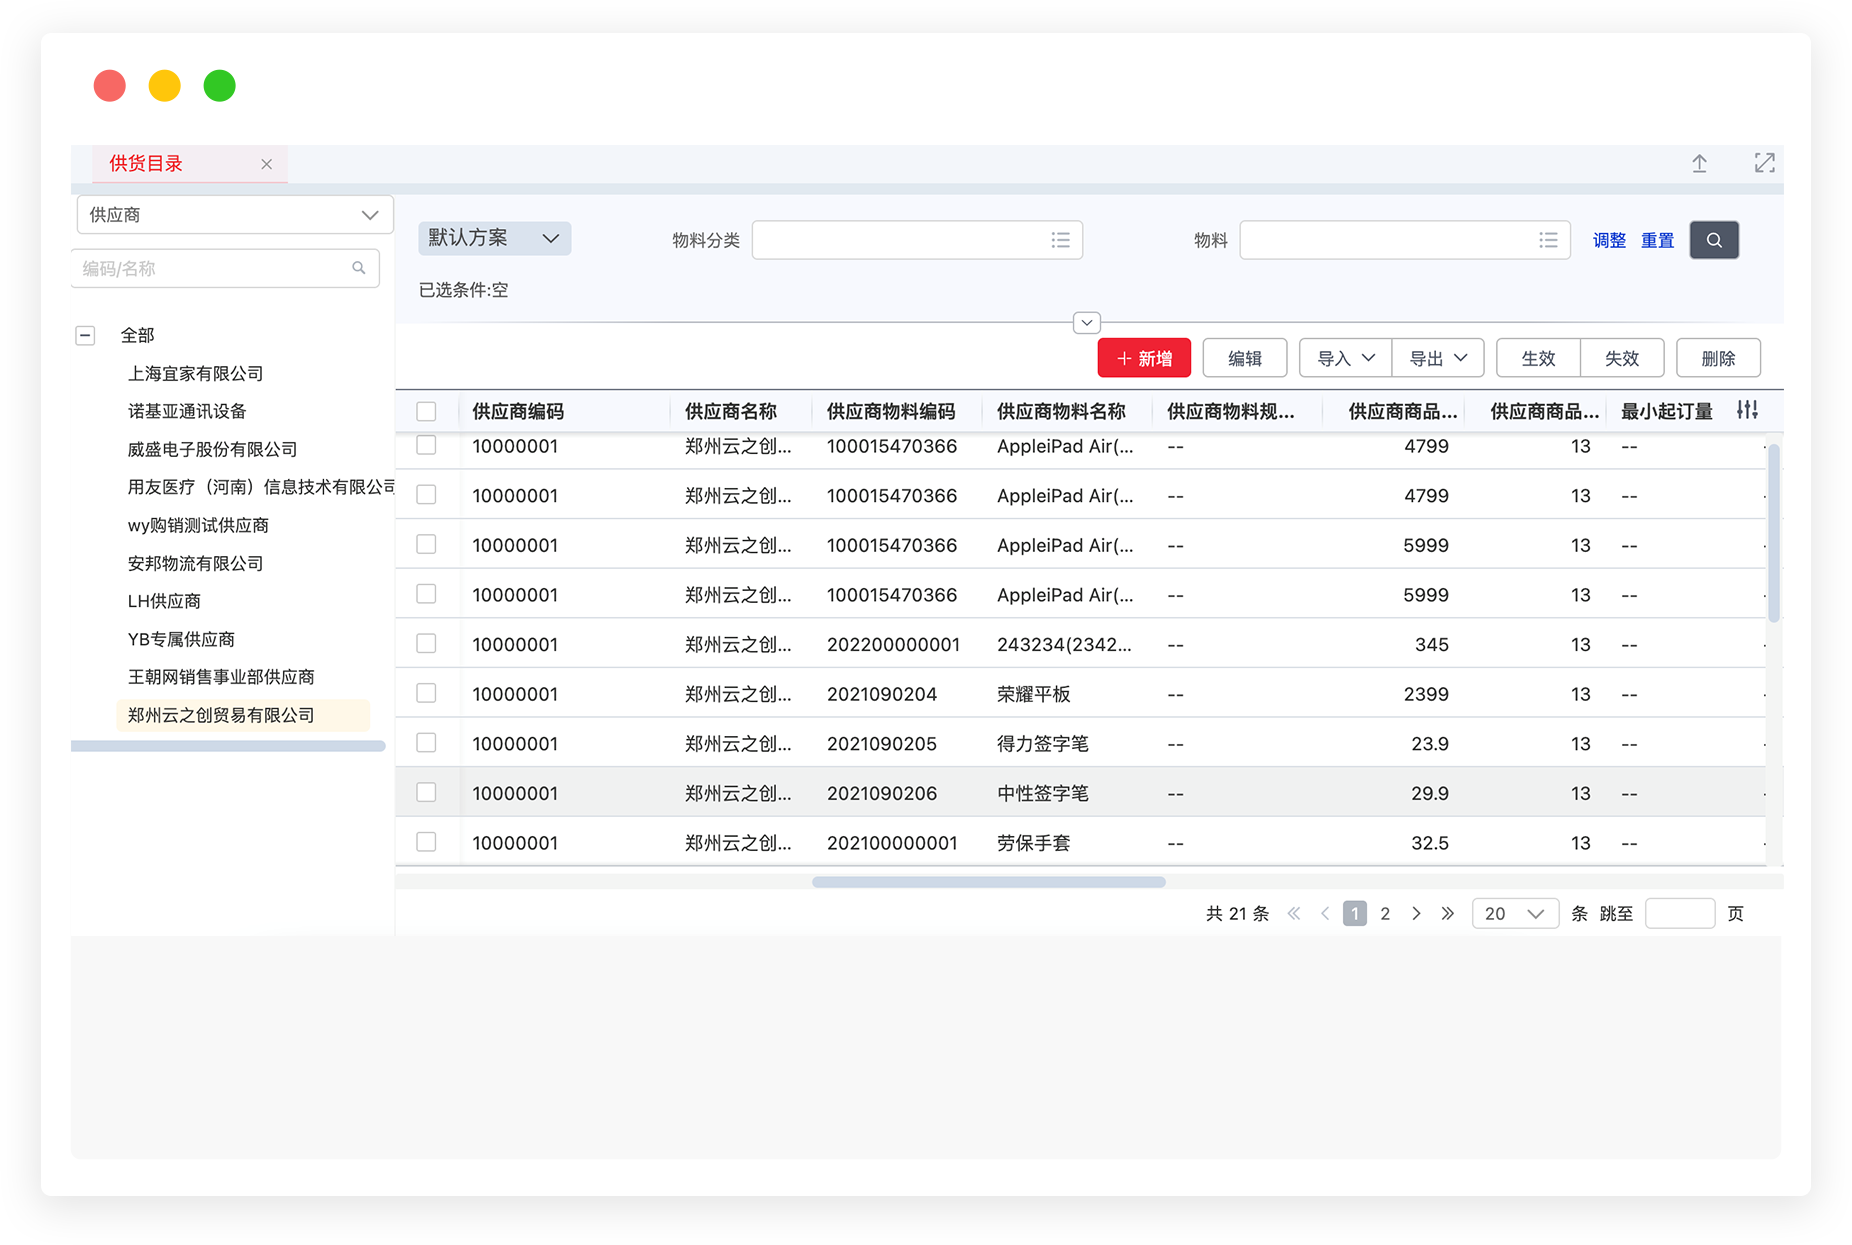Image resolution: width=1852 pixels, height=1245 pixels.
Task: Click material code 202200000001 cell
Action: (893, 644)
